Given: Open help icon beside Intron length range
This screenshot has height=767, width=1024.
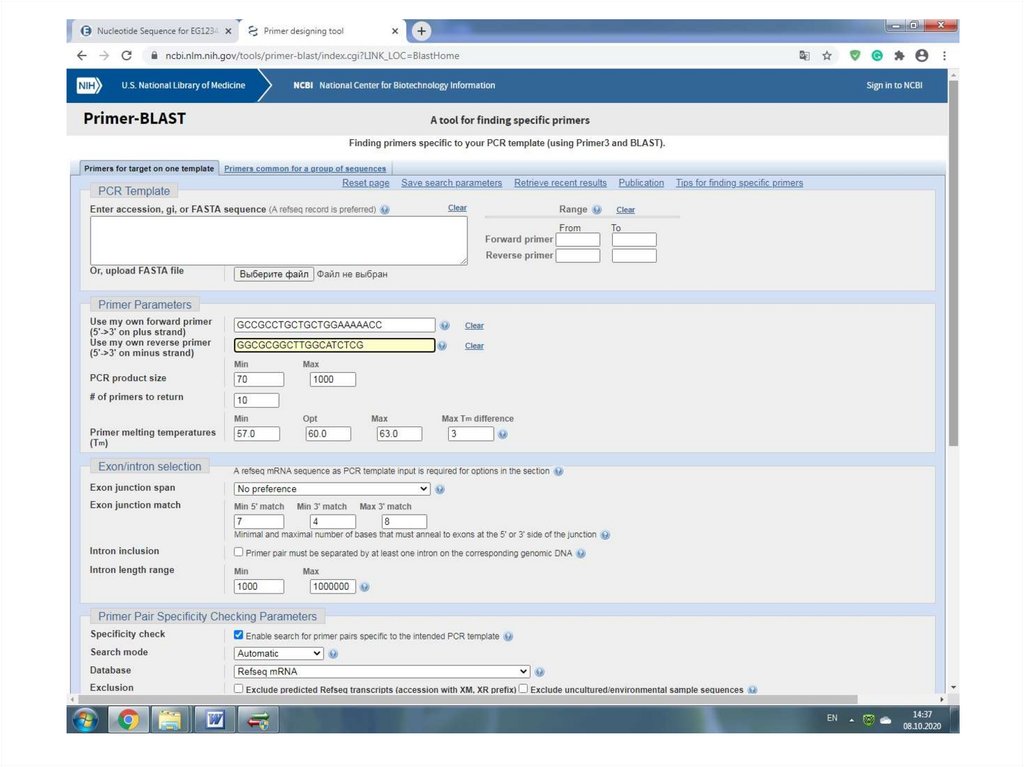Looking at the screenshot, I should (x=364, y=587).
